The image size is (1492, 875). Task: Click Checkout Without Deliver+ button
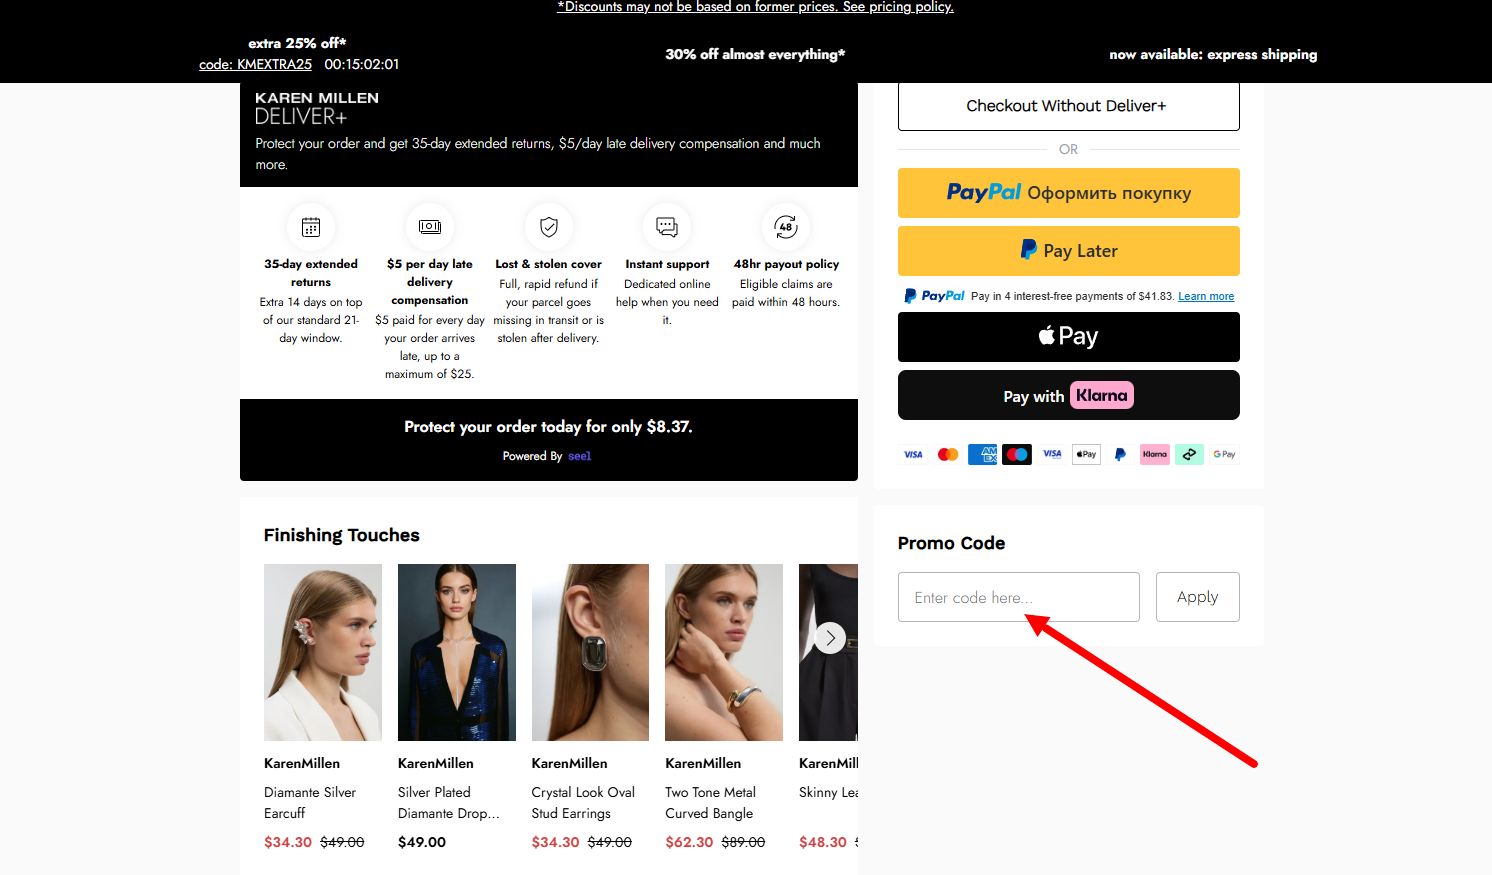click(x=1068, y=106)
